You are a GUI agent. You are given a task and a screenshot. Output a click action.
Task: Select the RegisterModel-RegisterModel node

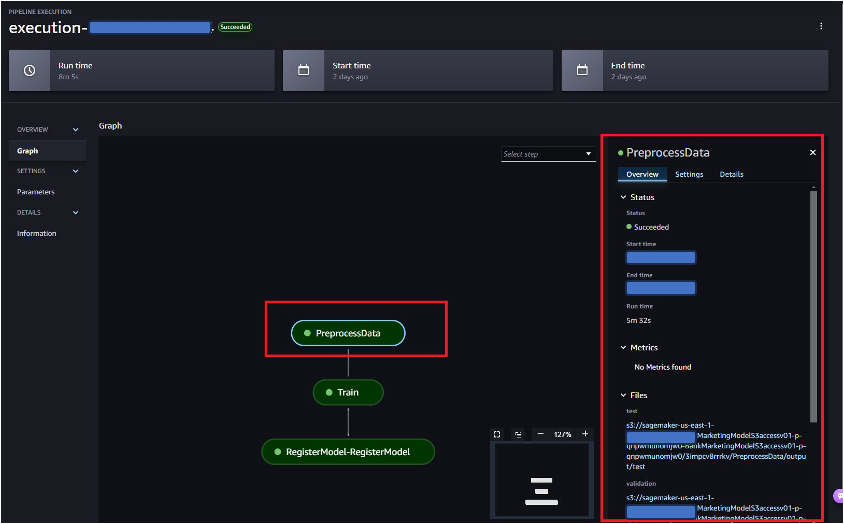pyautogui.click(x=348, y=452)
